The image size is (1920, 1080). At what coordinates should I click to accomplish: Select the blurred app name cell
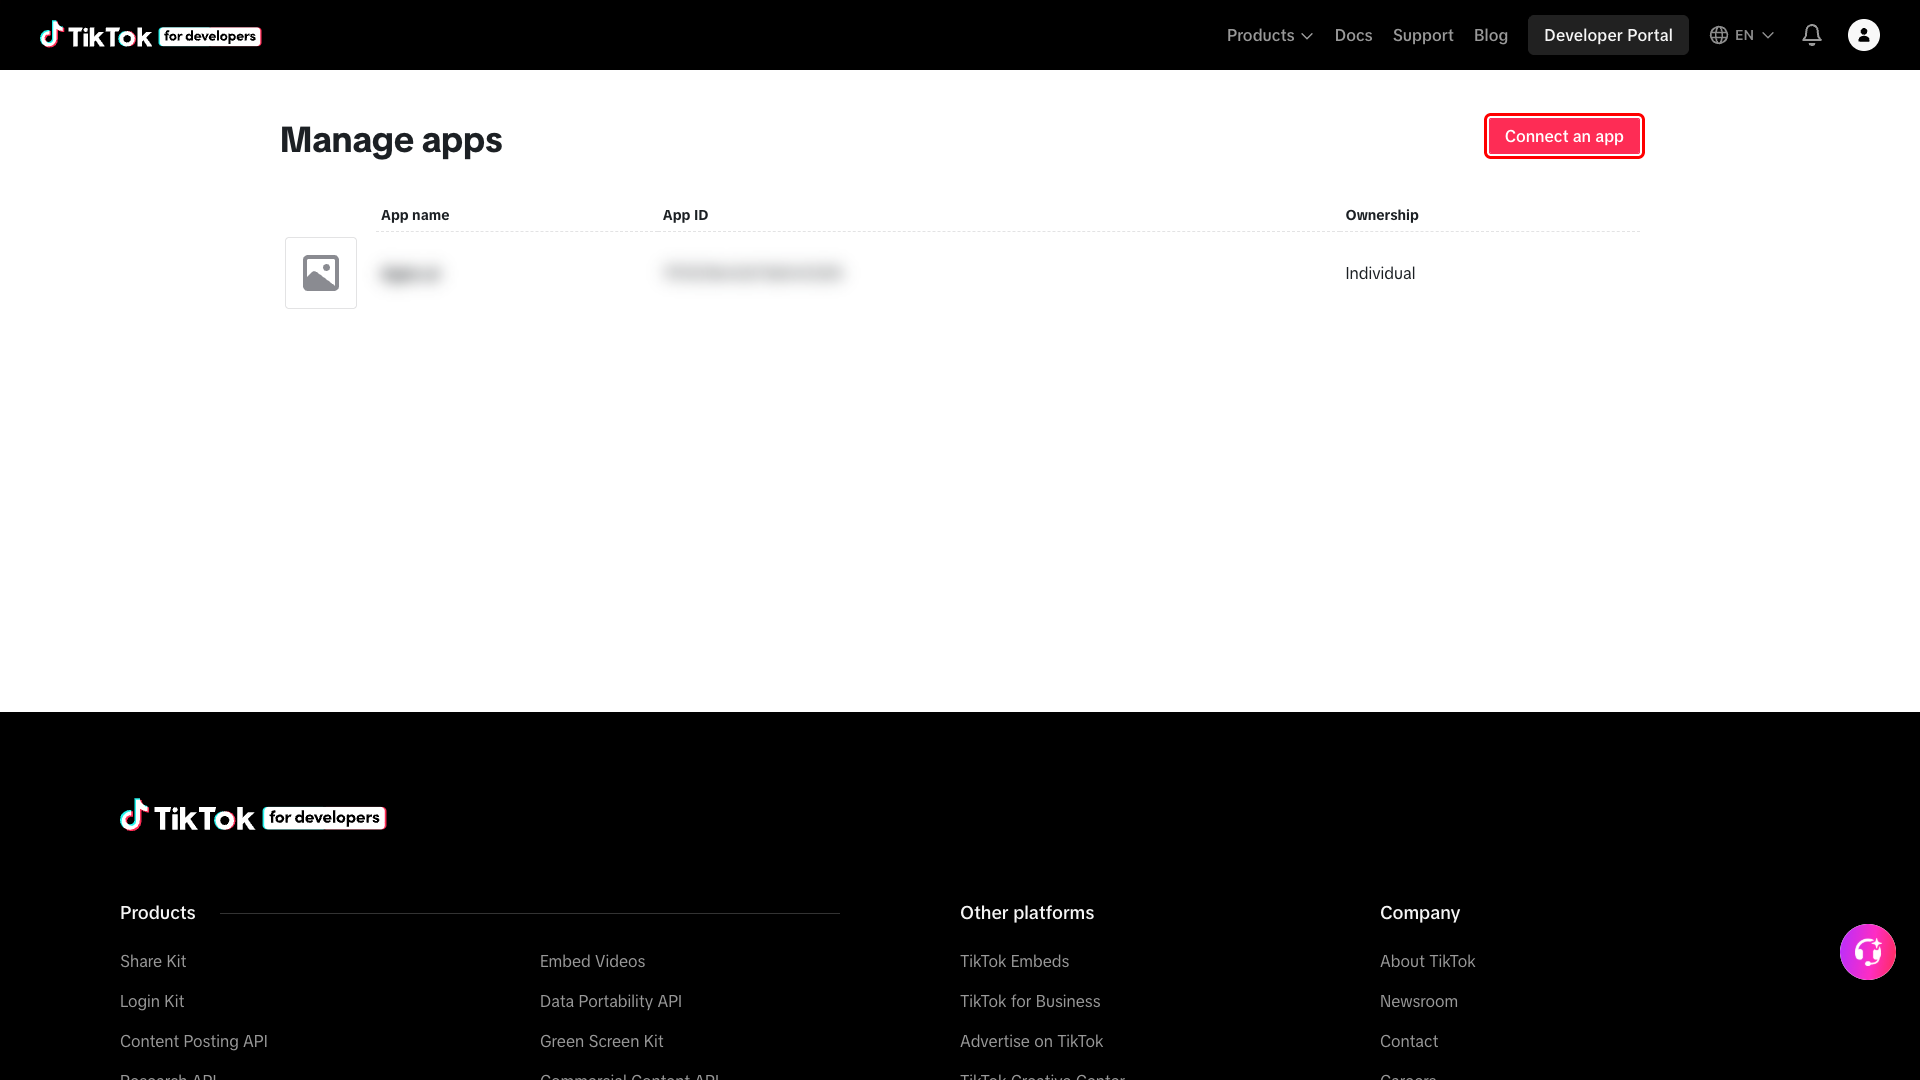(x=411, y=273)
